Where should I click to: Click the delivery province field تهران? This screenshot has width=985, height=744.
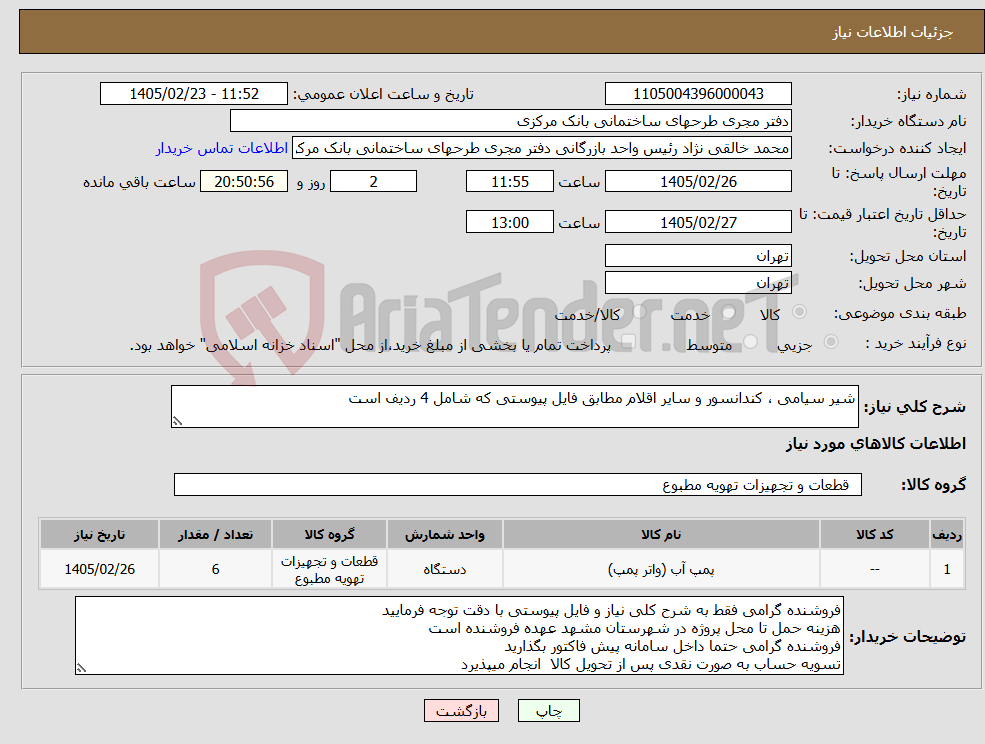698,256
